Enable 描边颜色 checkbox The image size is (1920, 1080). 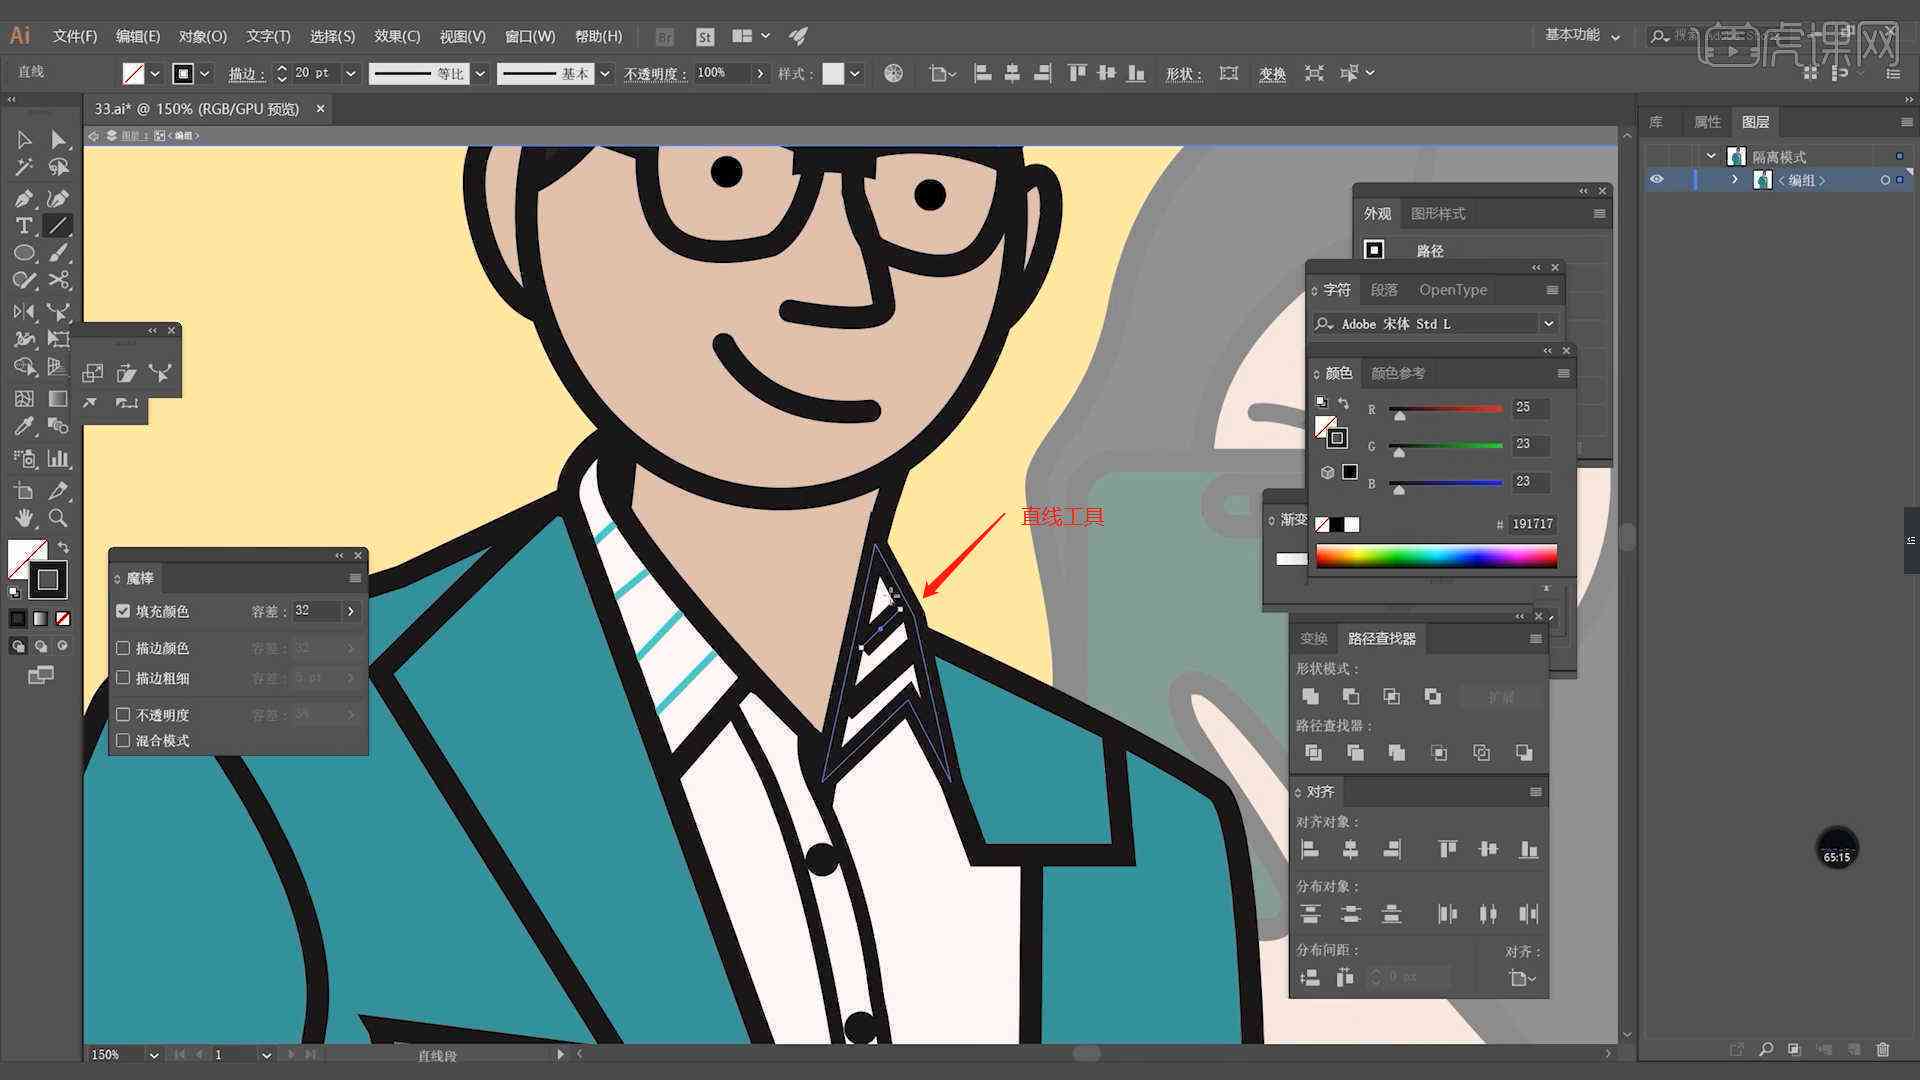coord(123,648)
